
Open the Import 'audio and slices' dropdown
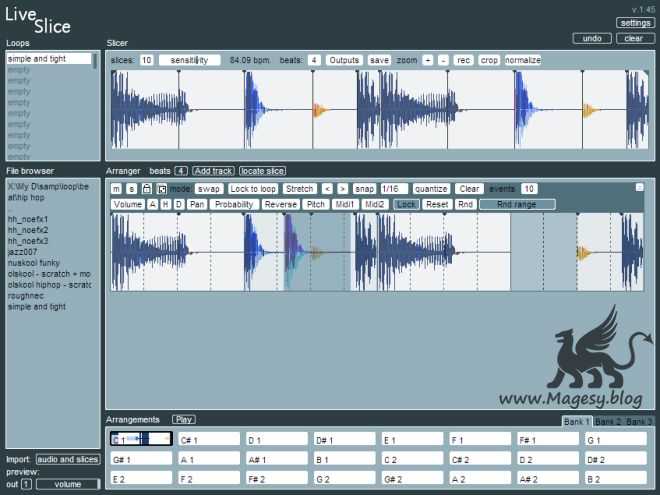click(68, 460)
